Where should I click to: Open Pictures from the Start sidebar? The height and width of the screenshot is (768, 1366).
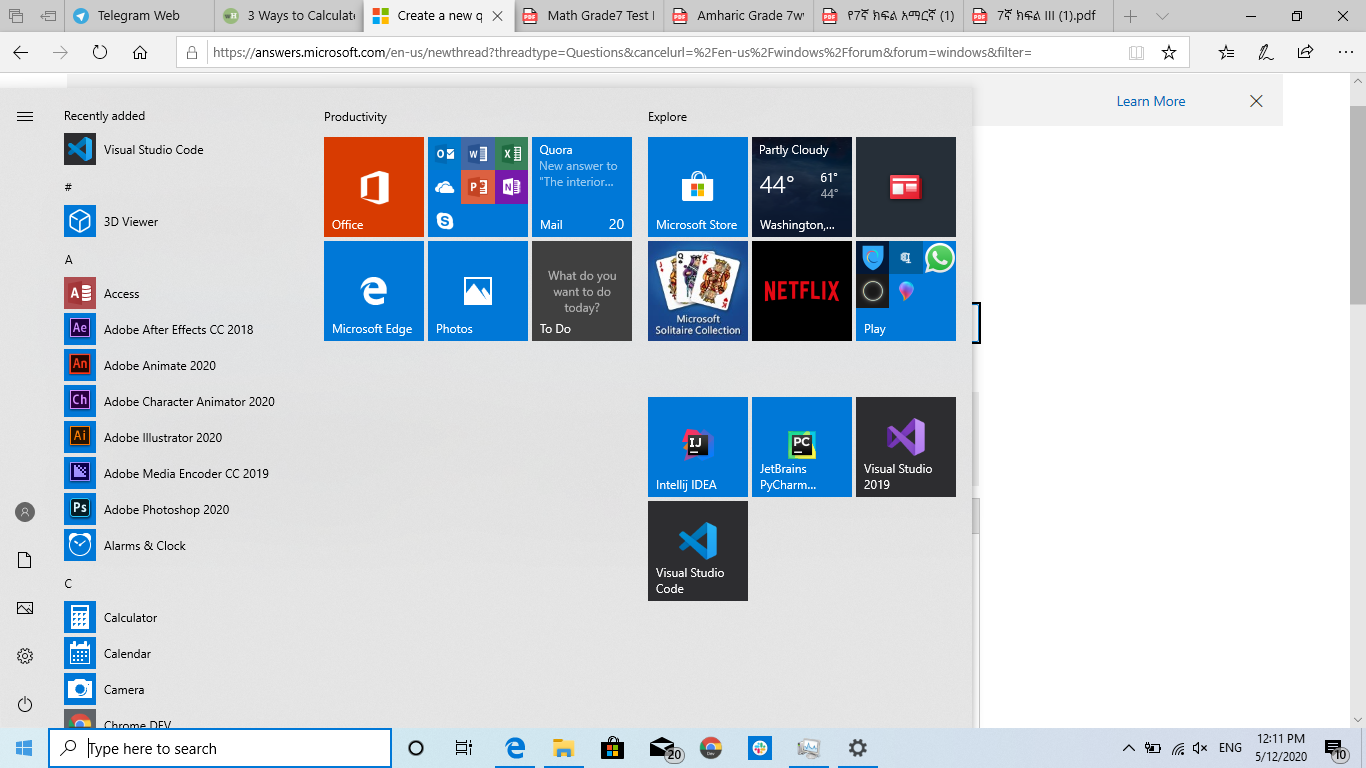[25, 608]
